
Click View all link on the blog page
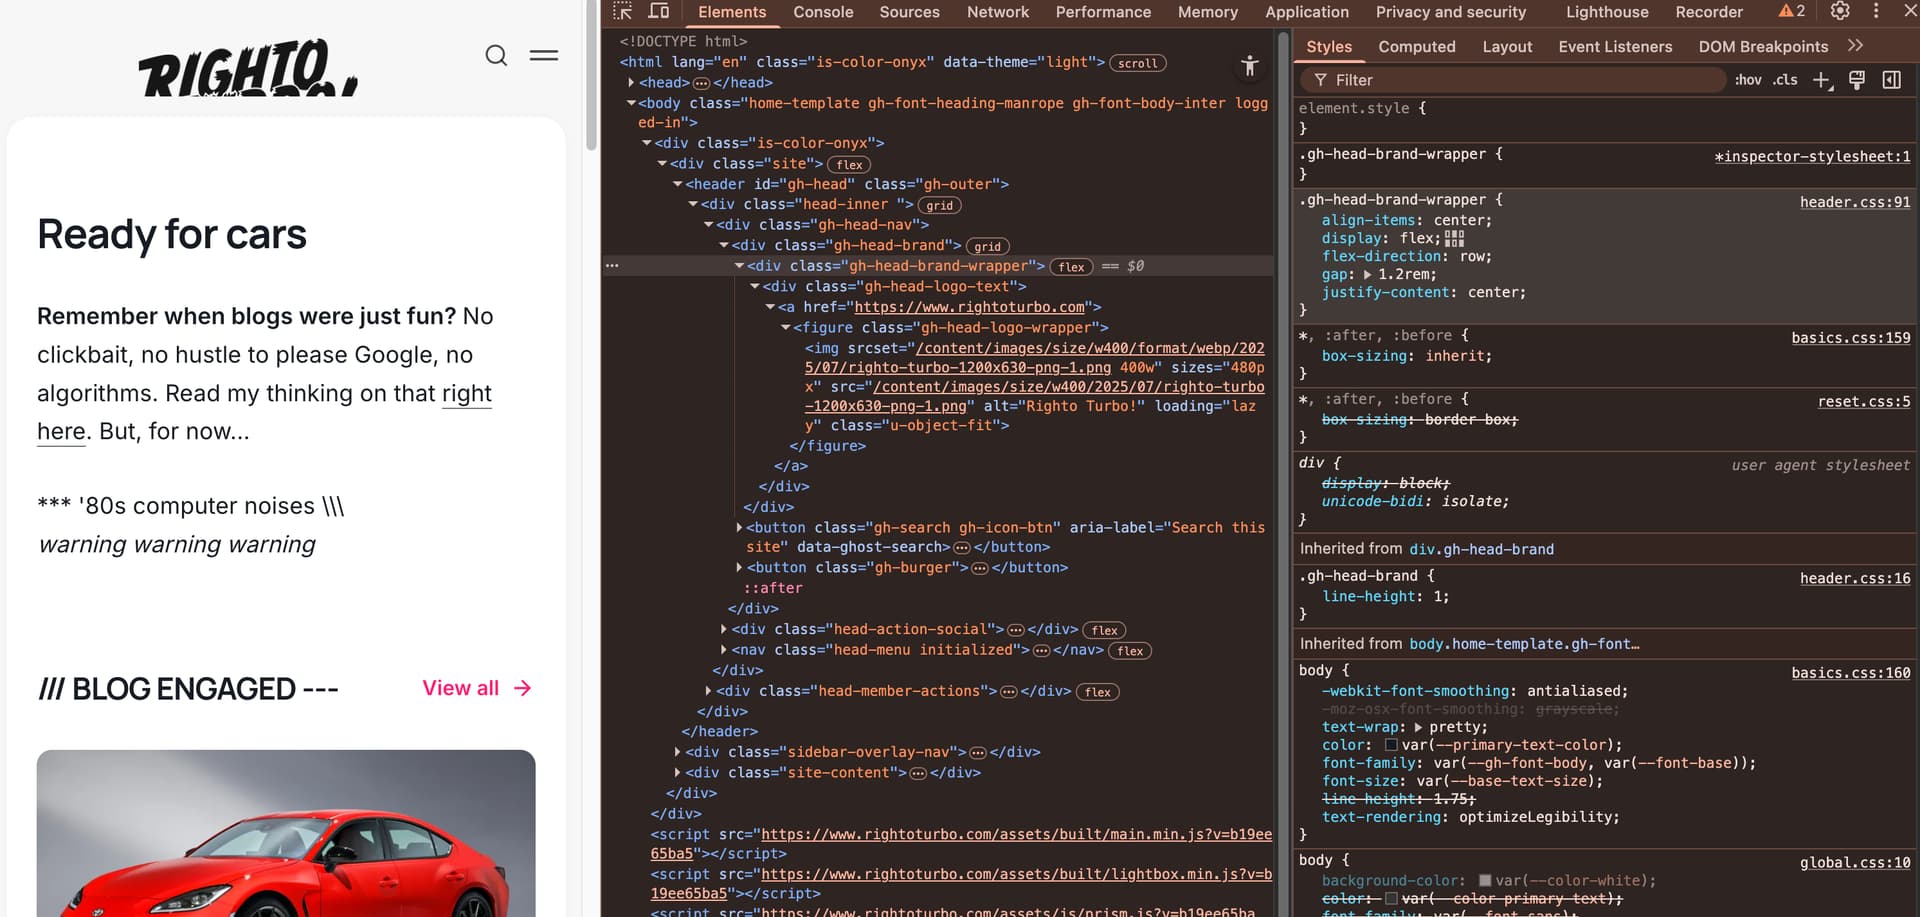pos(477,688)
